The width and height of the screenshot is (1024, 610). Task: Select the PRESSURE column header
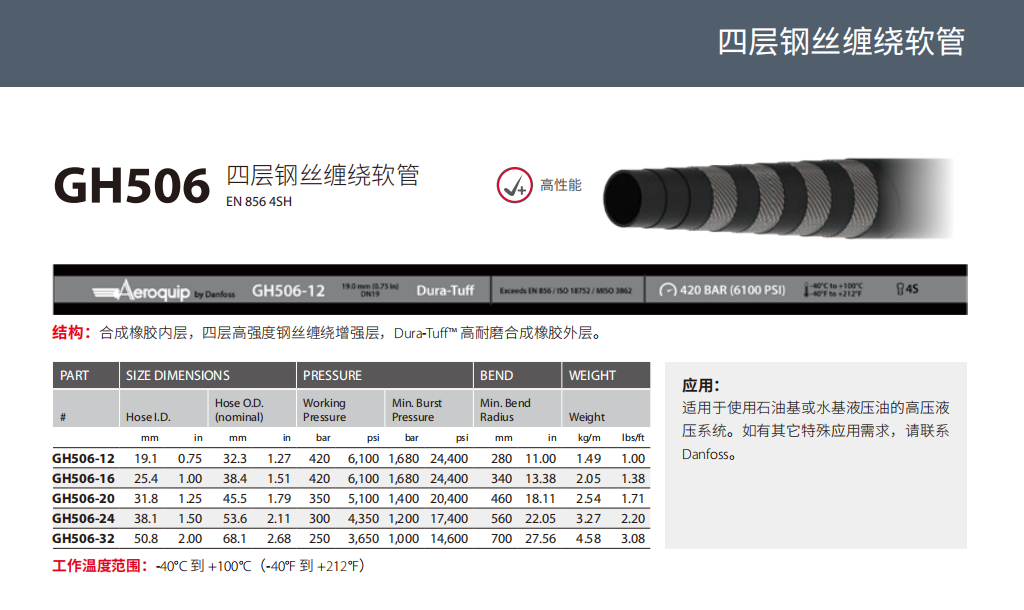332,375
